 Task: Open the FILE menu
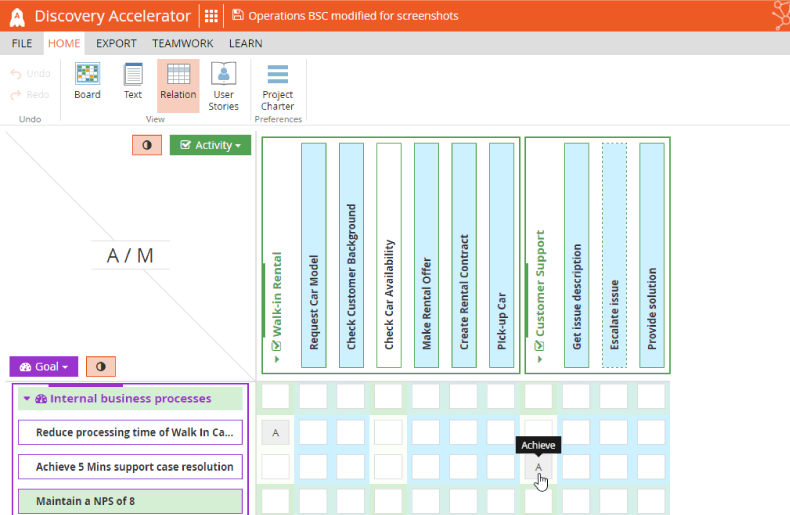(x=22, y=44)
